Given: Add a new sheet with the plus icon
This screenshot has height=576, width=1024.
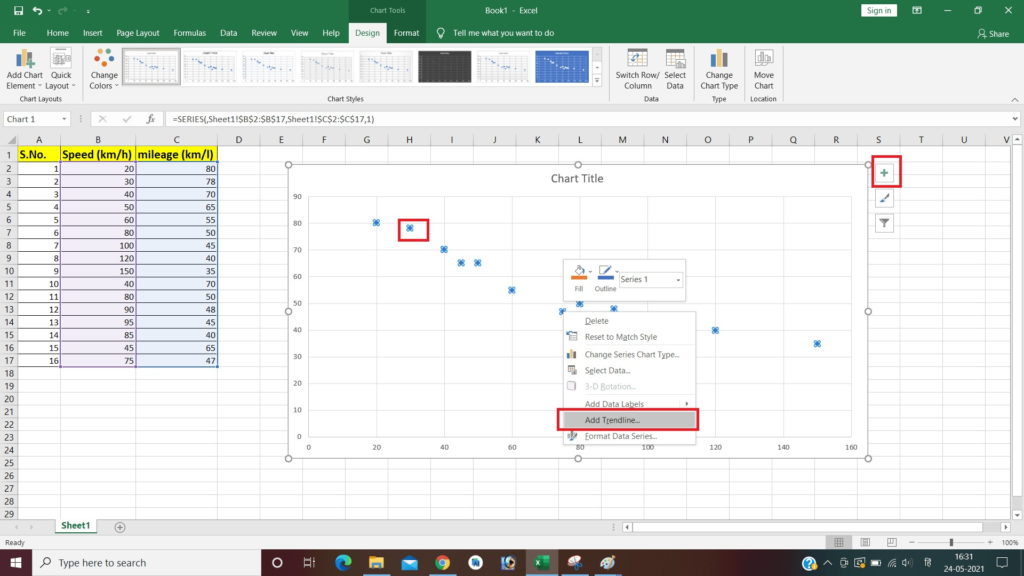Looking at the screenshot, I should click(x=120, y=527).
